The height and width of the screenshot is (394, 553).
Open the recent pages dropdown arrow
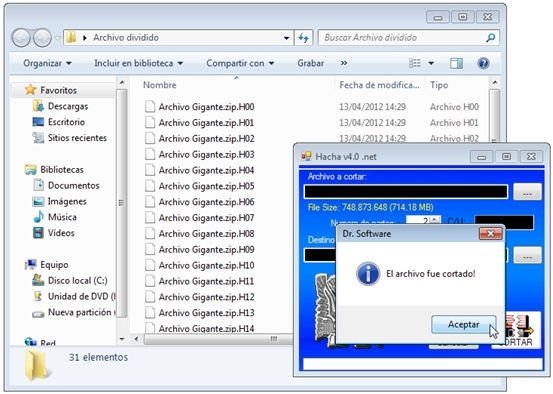pyautogui.click(x=57, y=37)
